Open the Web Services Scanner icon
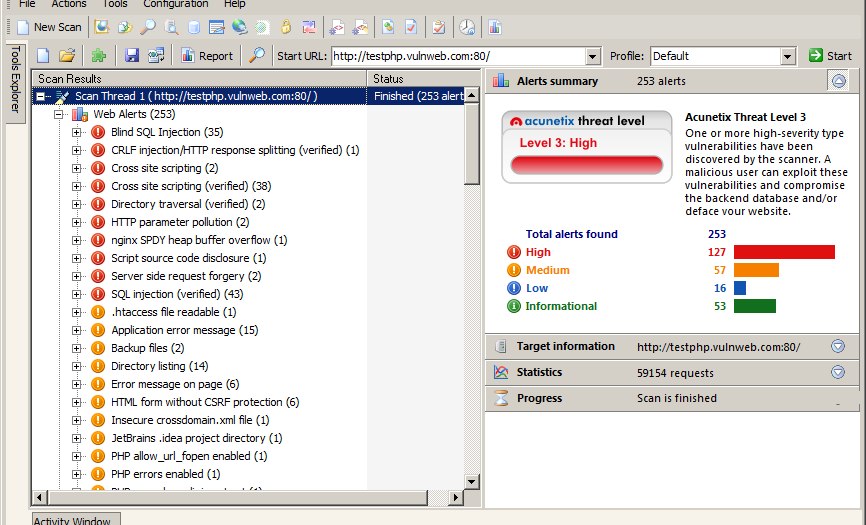Image resolution: width=866 pixels, height=525 pixels. (x=337, y=26)
